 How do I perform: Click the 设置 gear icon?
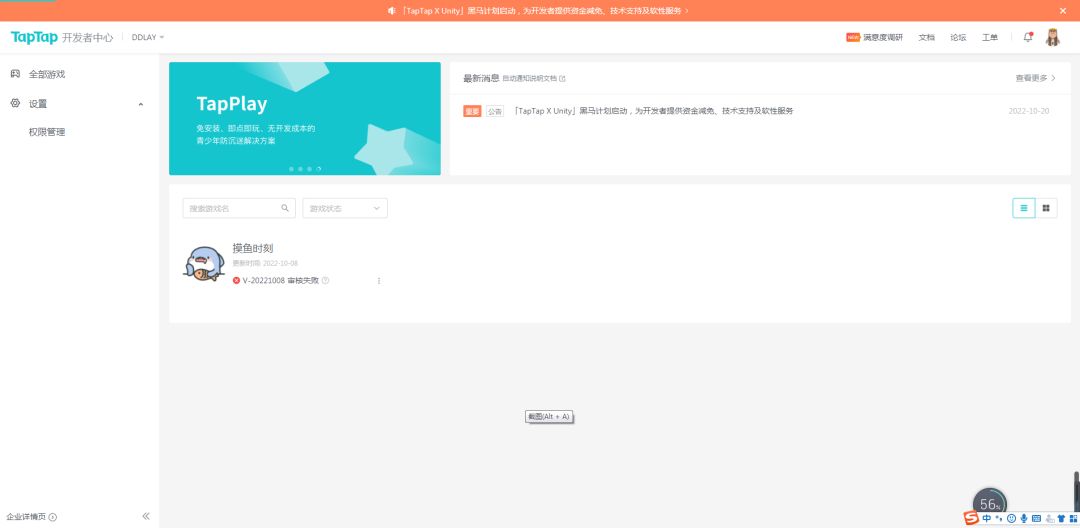tap(15, 103)
